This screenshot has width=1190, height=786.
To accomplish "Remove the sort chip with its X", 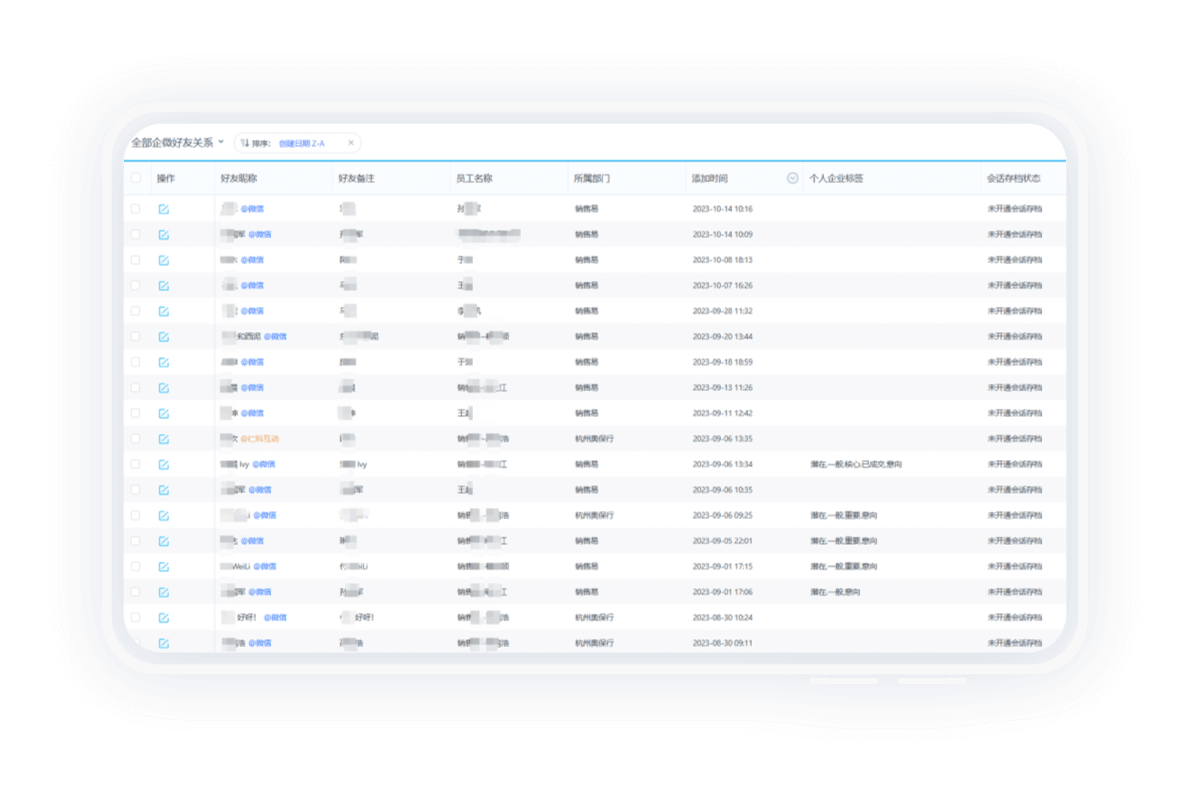I will (x=351, y=143).
